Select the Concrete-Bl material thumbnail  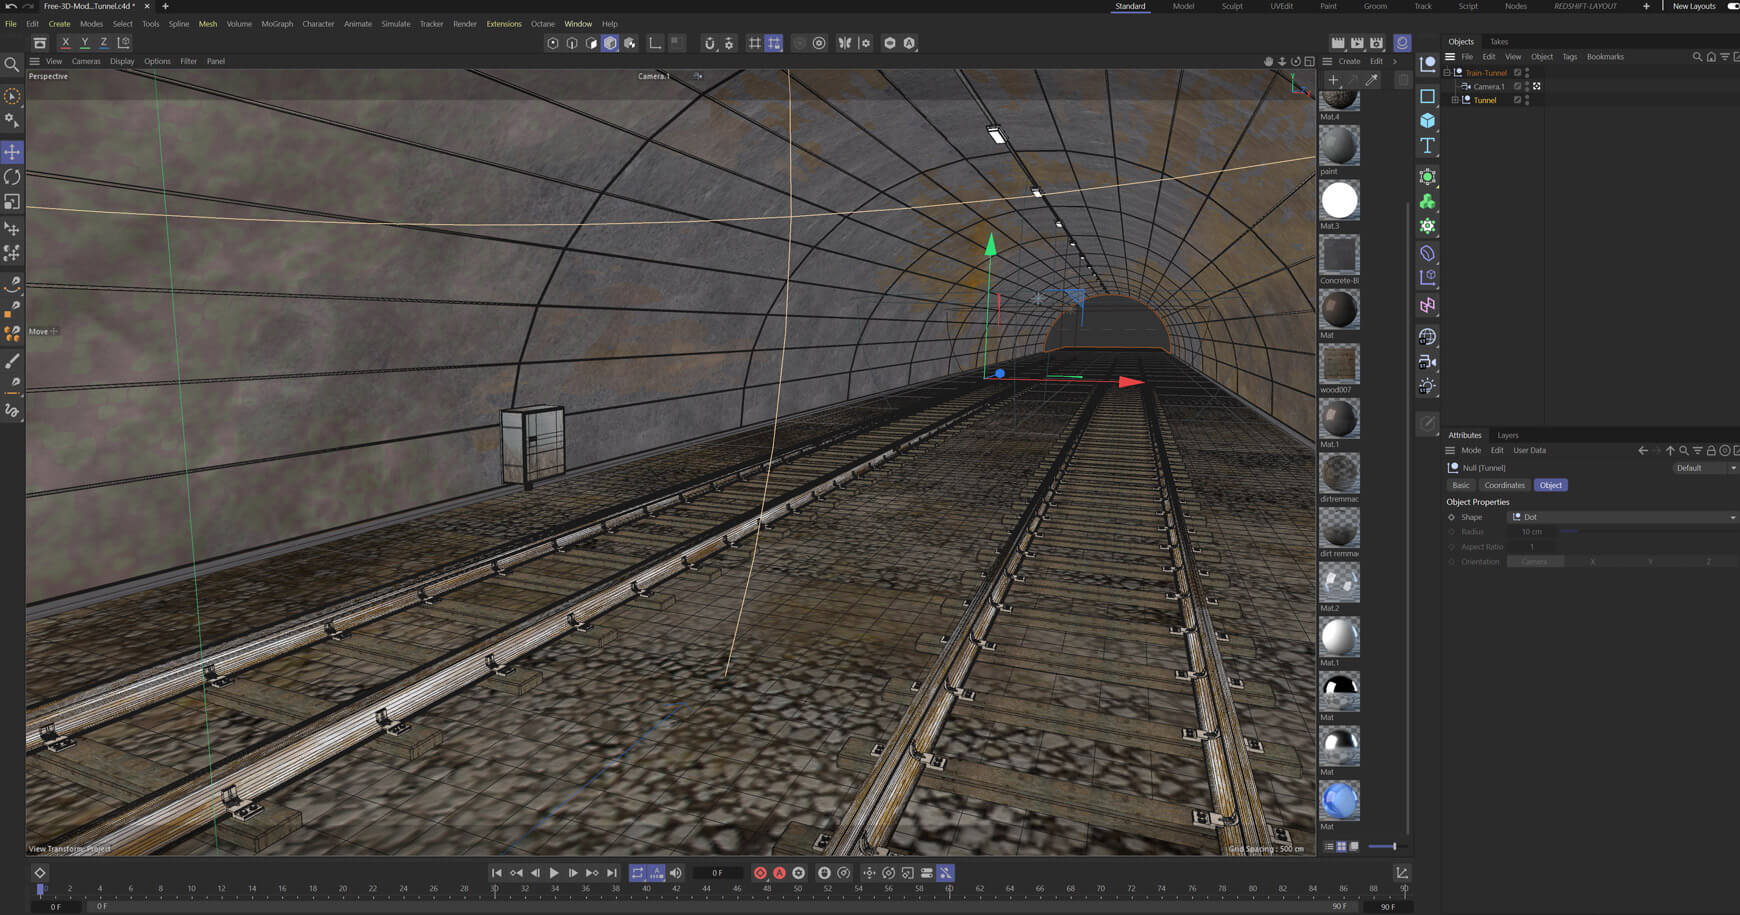coord(1339,255)
